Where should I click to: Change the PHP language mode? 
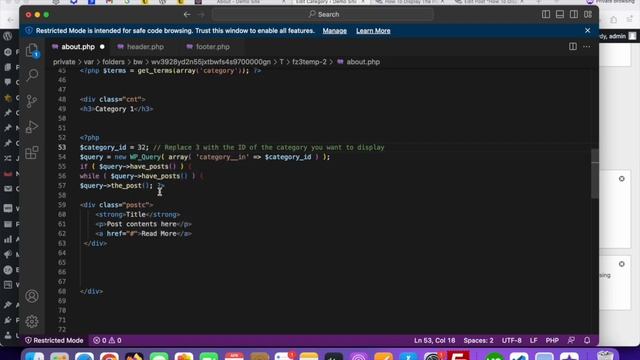(552, 340)
